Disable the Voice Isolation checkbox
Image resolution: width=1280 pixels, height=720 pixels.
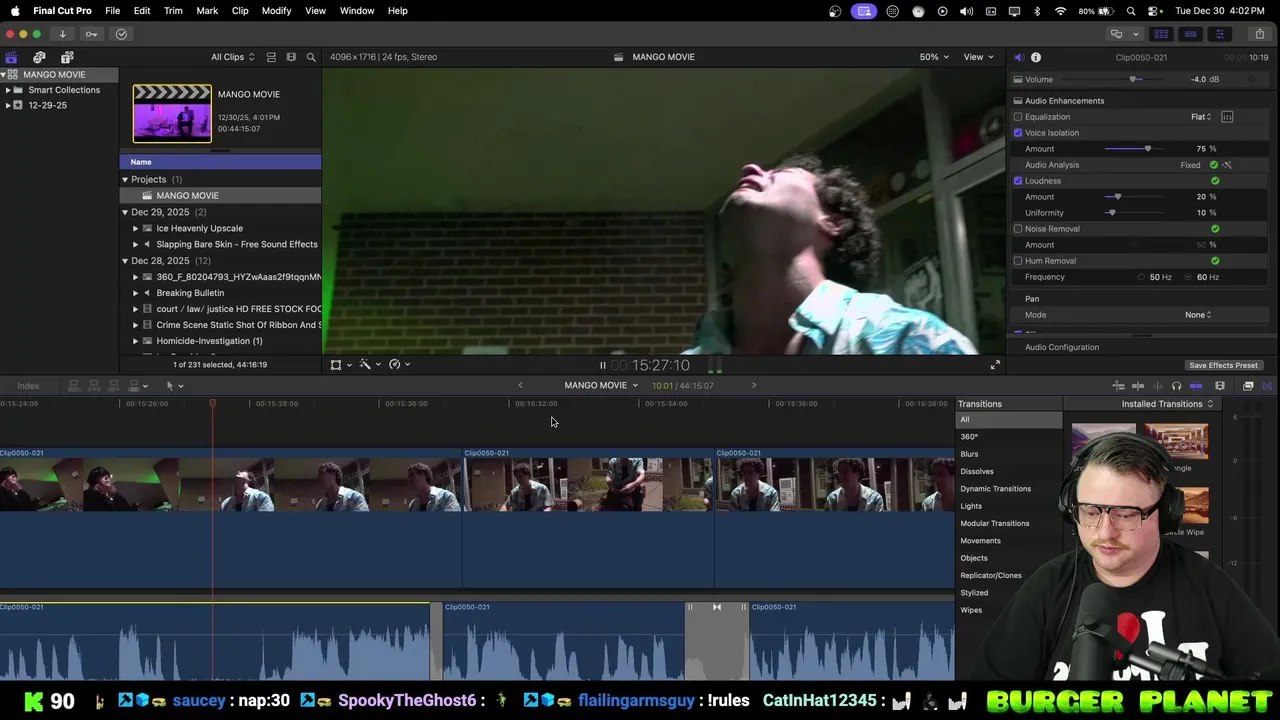click(x=1018, y=133)
